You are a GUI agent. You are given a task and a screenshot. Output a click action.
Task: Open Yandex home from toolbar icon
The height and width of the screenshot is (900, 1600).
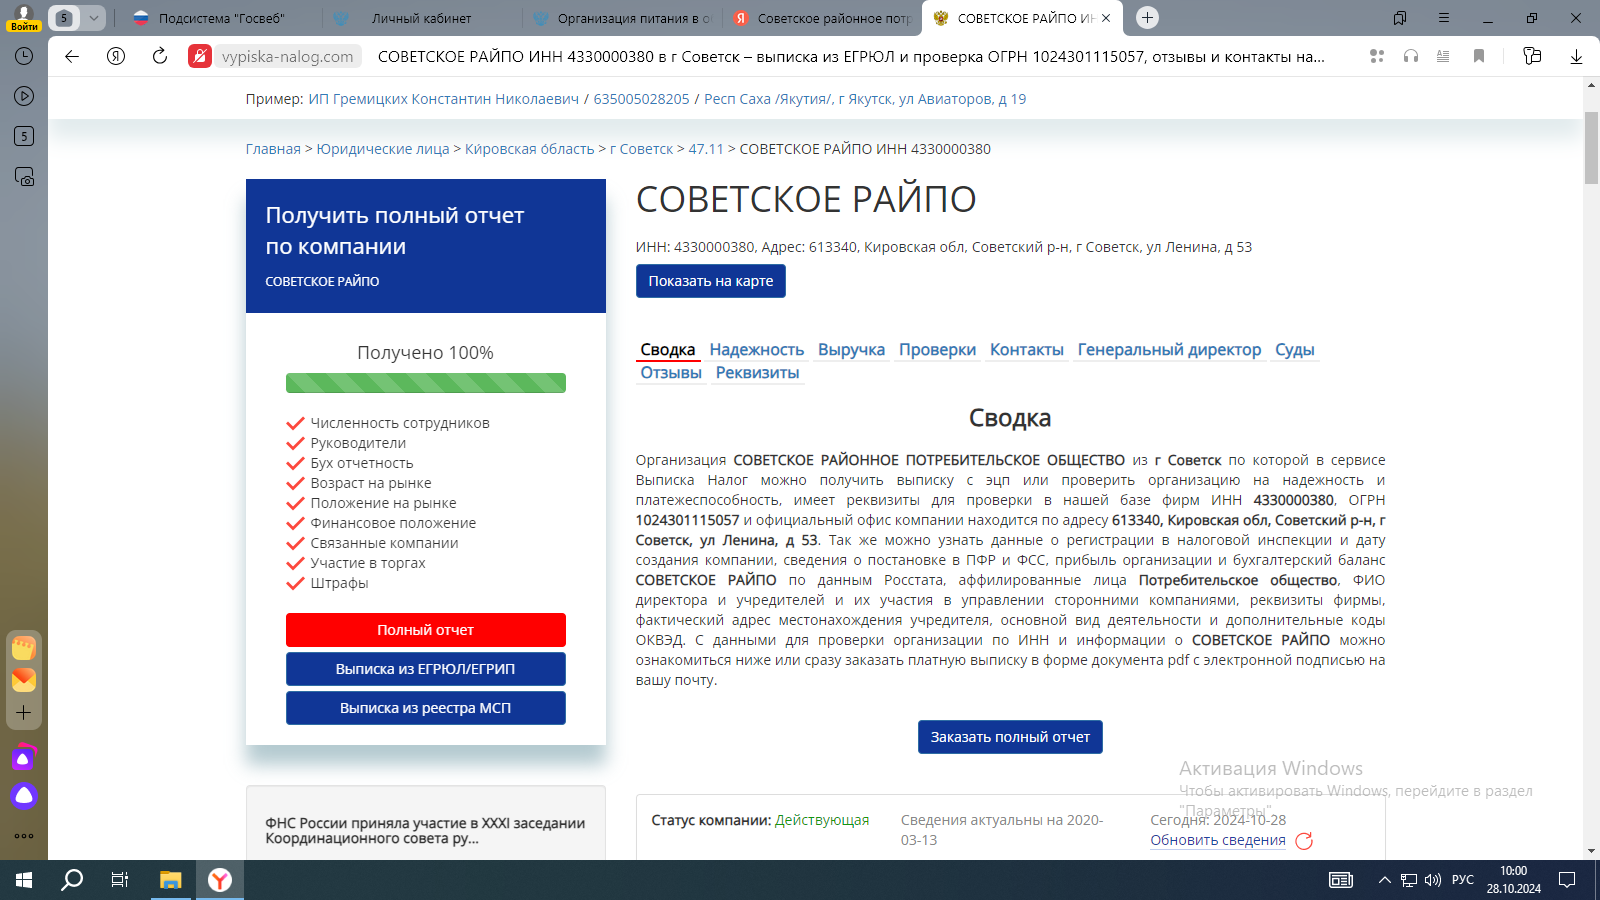tap(116, 56)
